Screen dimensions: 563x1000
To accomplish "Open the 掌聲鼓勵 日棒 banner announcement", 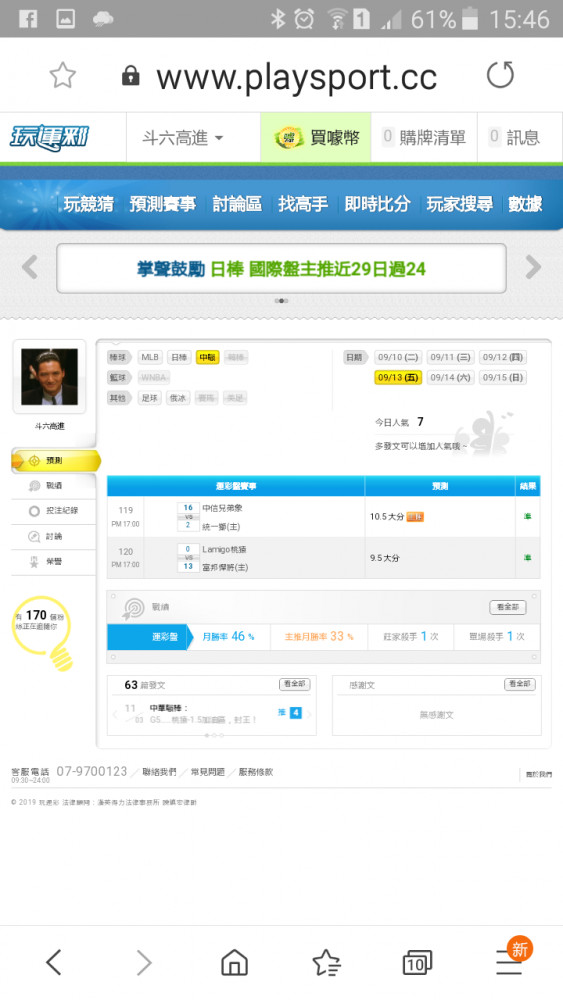I will tap(281, 268).
